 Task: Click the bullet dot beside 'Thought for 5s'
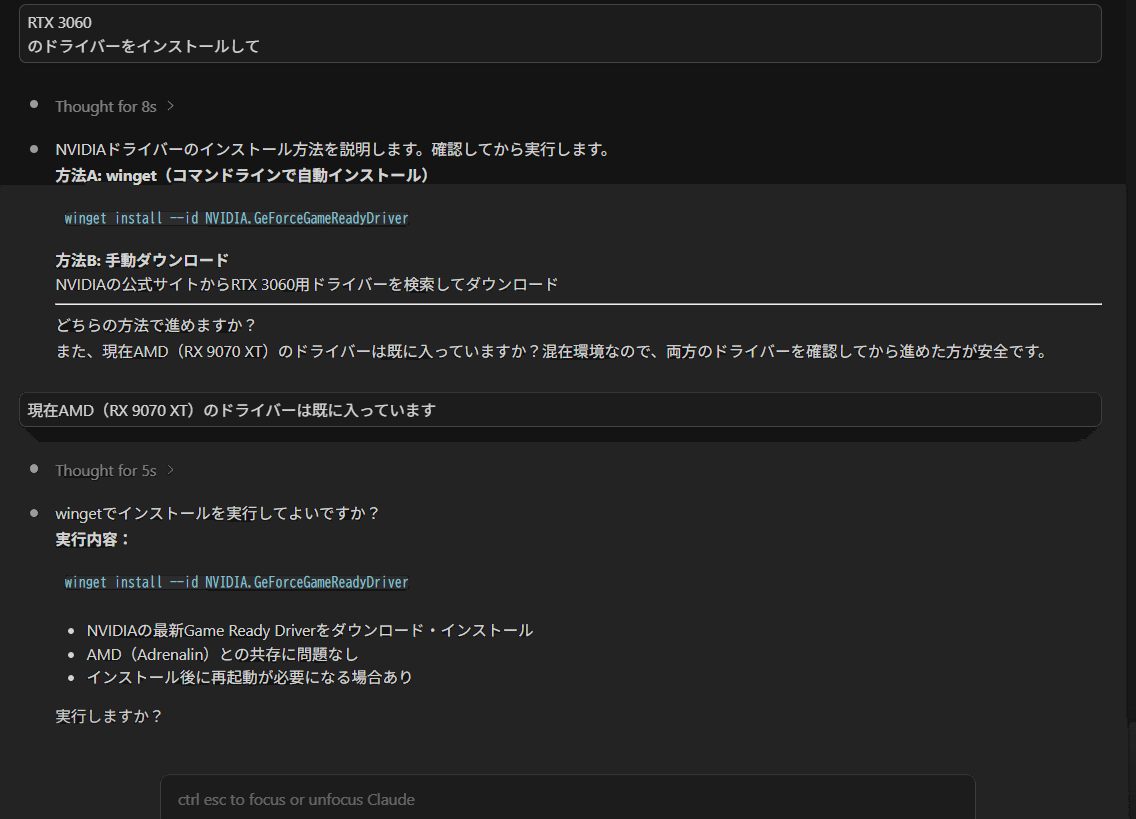pyautogui.click(x=33, y=469)
